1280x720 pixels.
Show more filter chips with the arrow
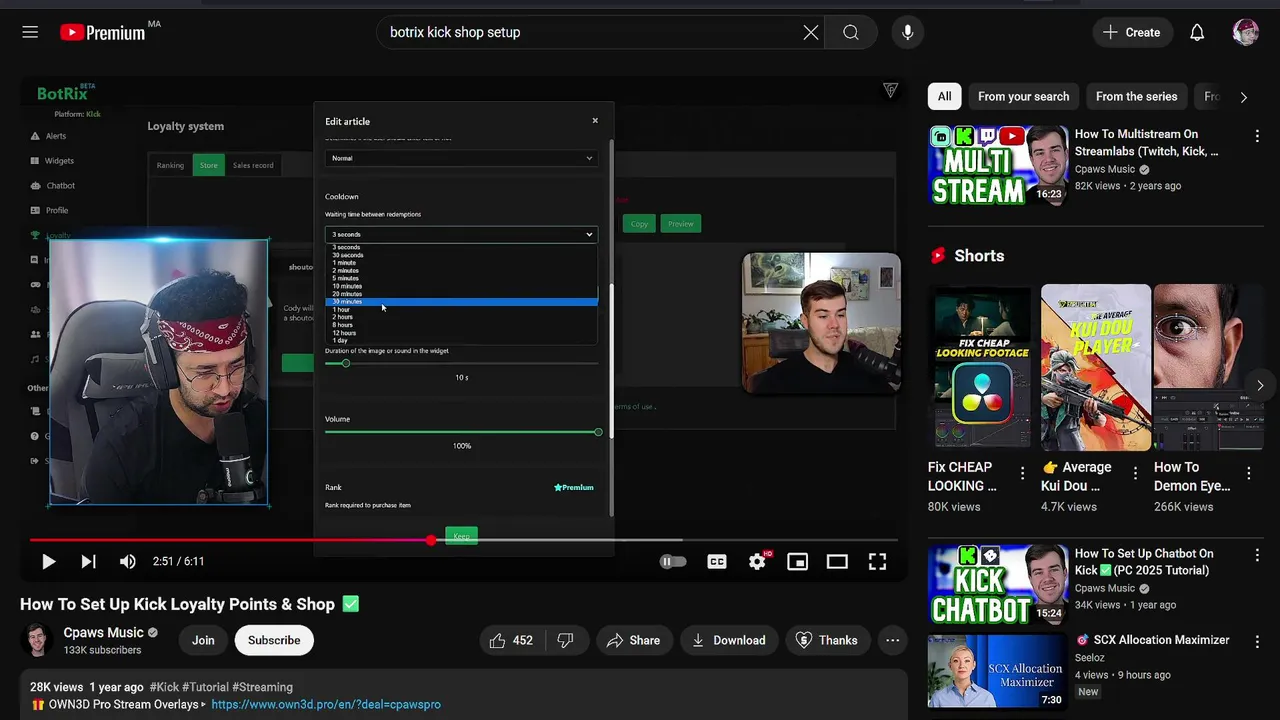pos(1243,97)
